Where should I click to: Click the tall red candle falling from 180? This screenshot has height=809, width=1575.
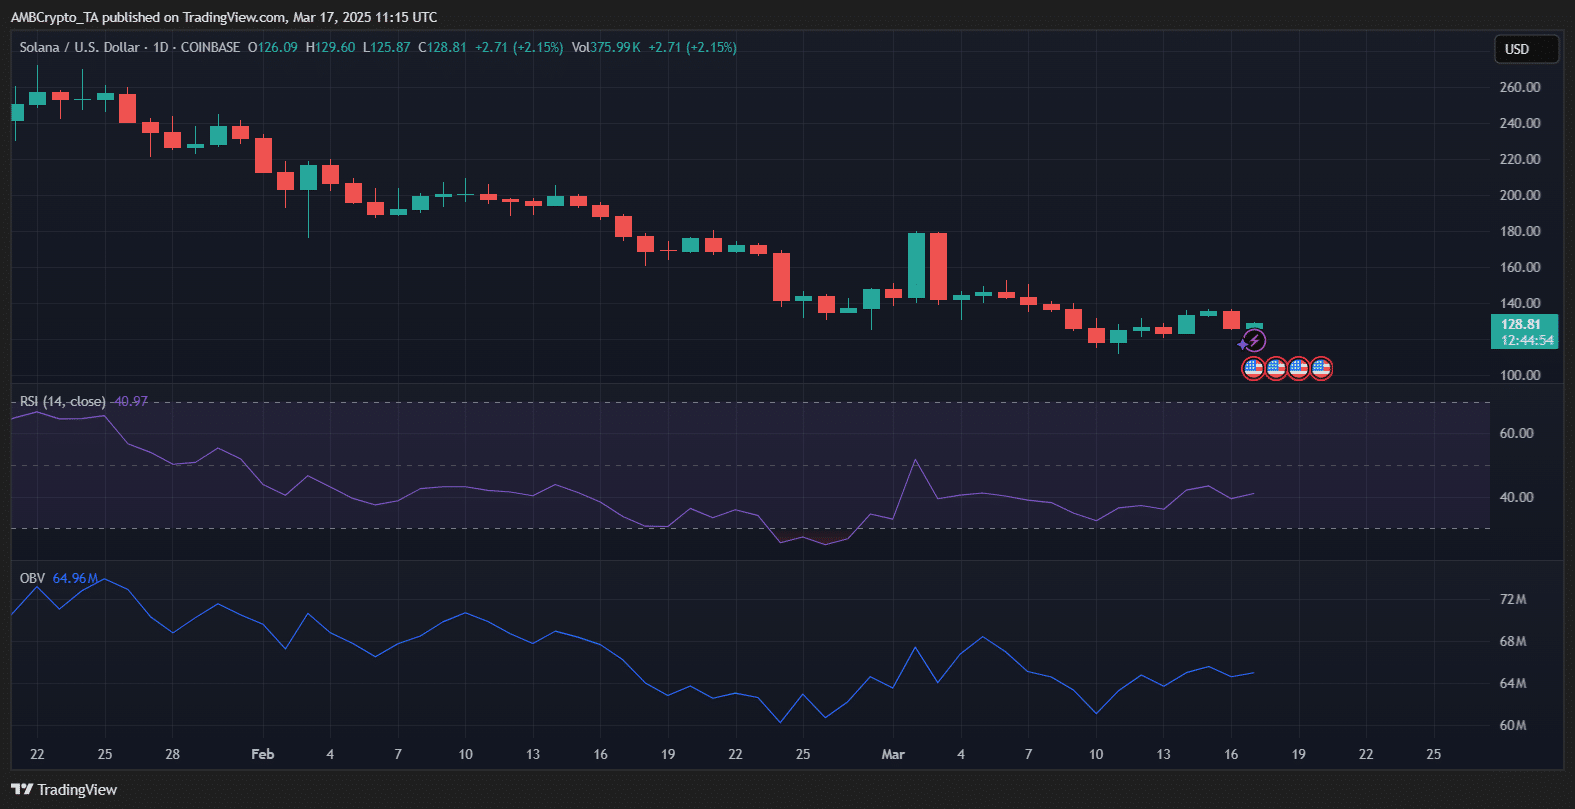coord(938,267)
